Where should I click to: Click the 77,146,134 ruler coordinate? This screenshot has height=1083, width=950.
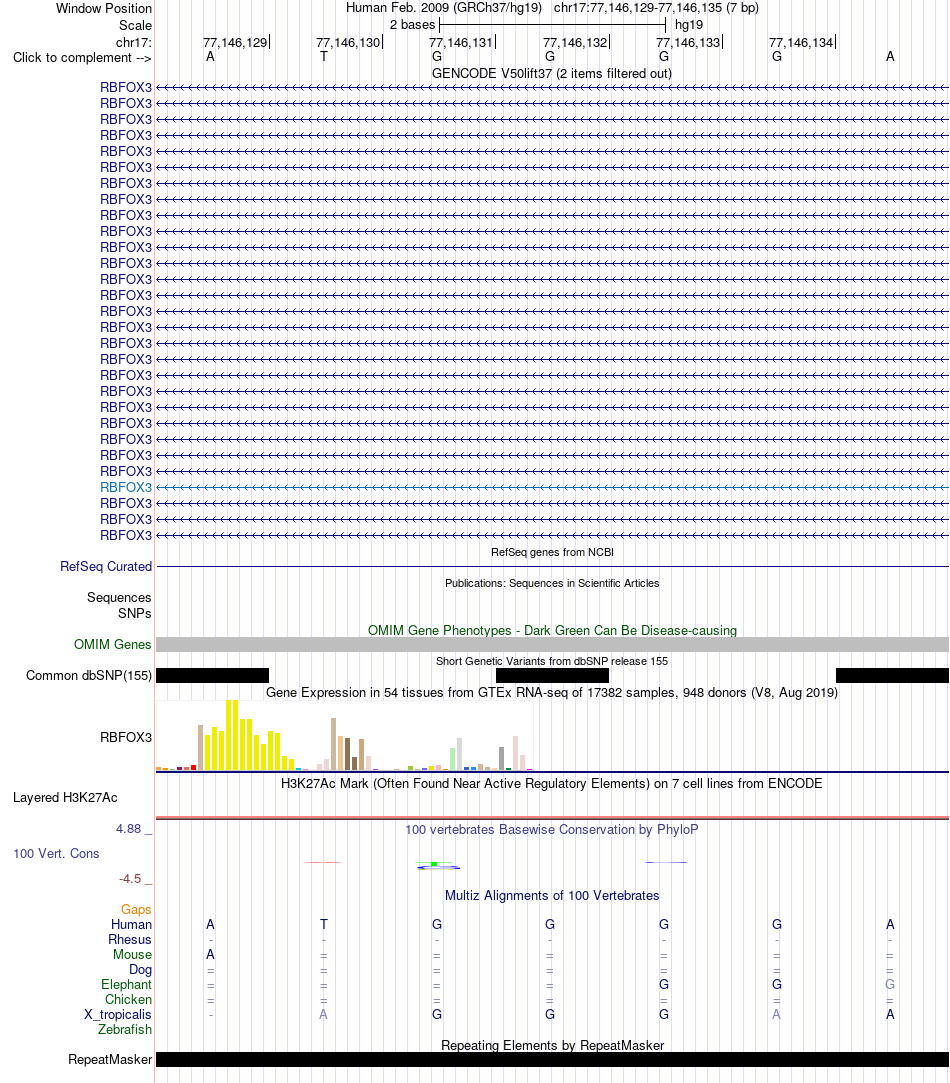(801, 43)
